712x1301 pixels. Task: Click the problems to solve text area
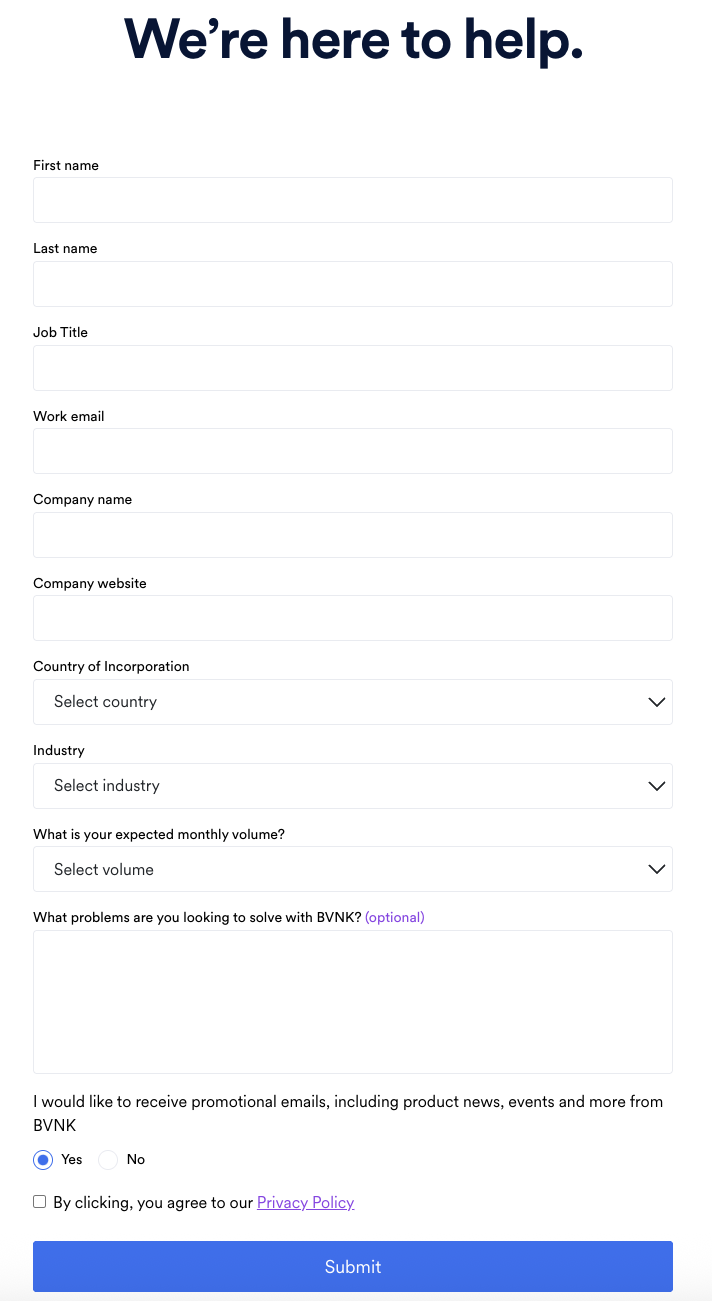coord(352,1002)
